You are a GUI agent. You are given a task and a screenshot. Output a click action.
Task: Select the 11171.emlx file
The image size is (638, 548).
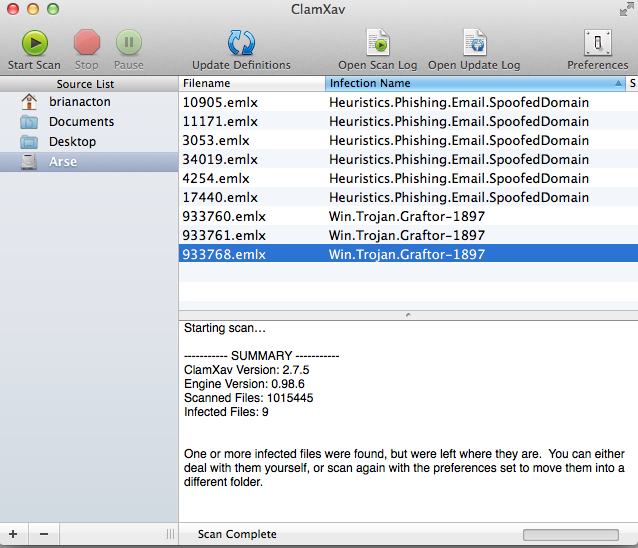pyautogui.click(x=220, y=122)
